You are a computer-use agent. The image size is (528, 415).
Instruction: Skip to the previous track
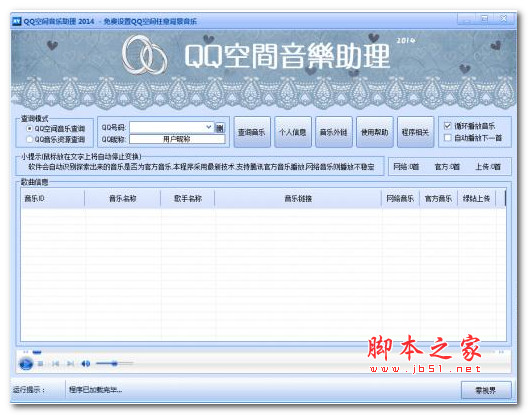(x=56, y=364)
